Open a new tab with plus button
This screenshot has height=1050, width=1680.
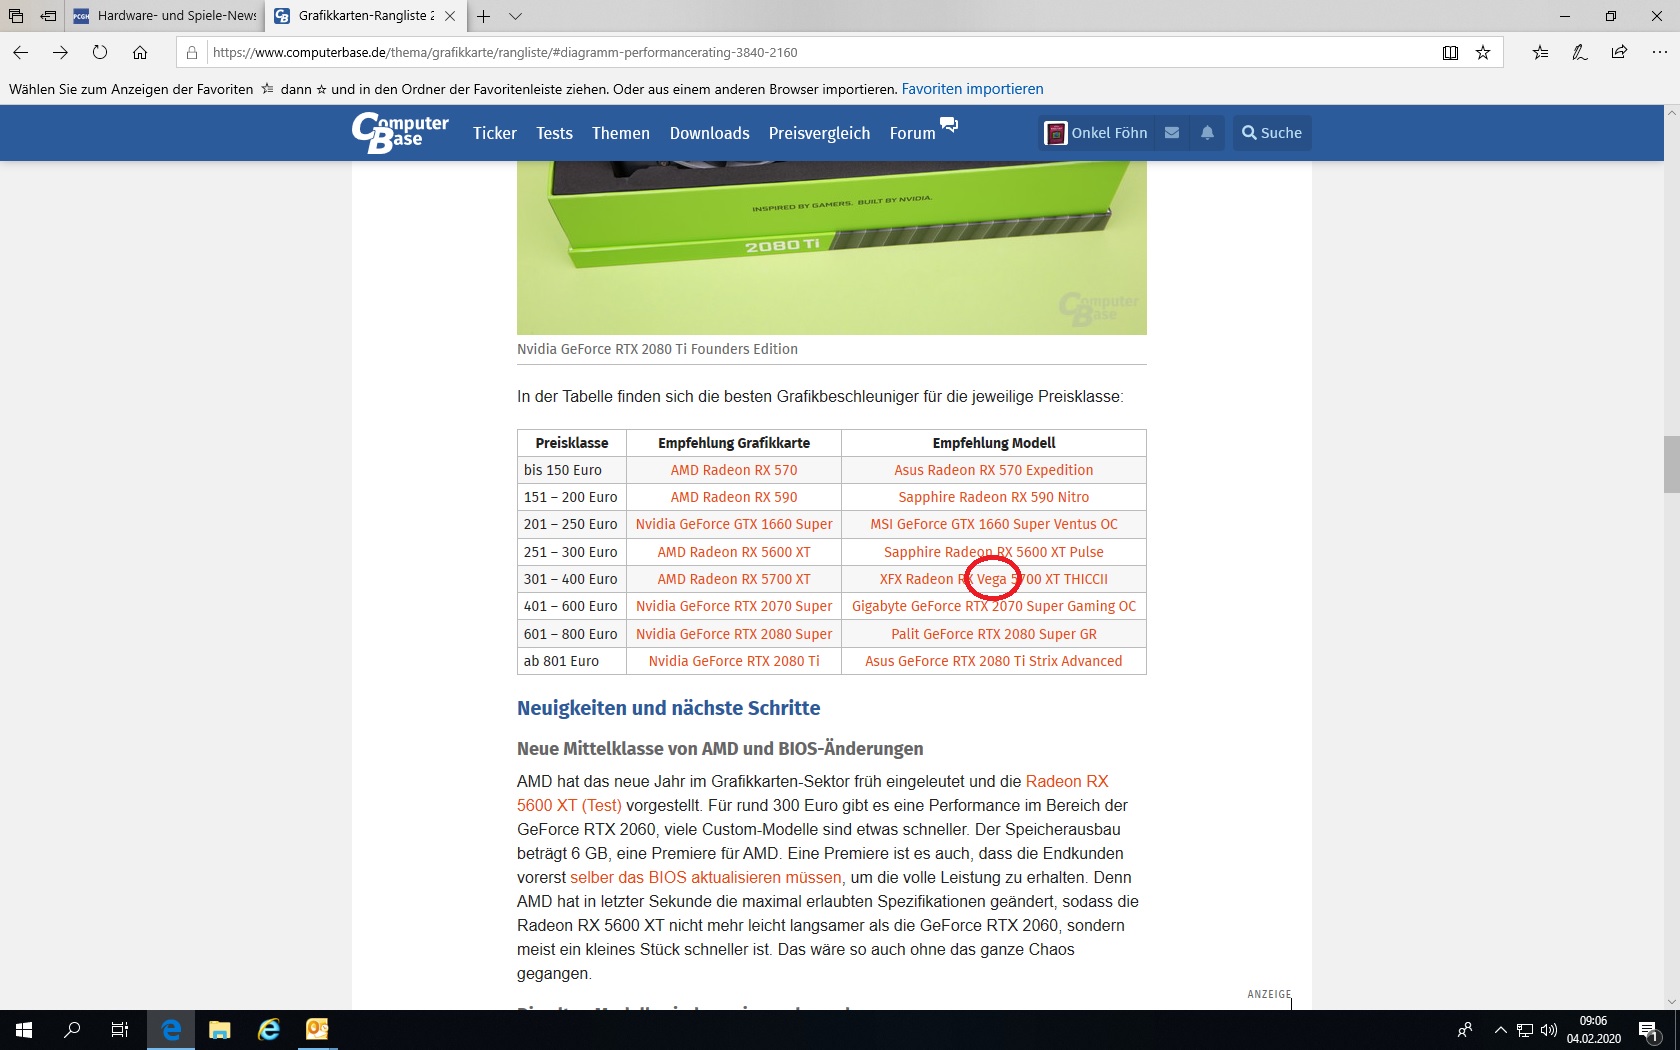[x=484, y=16]
